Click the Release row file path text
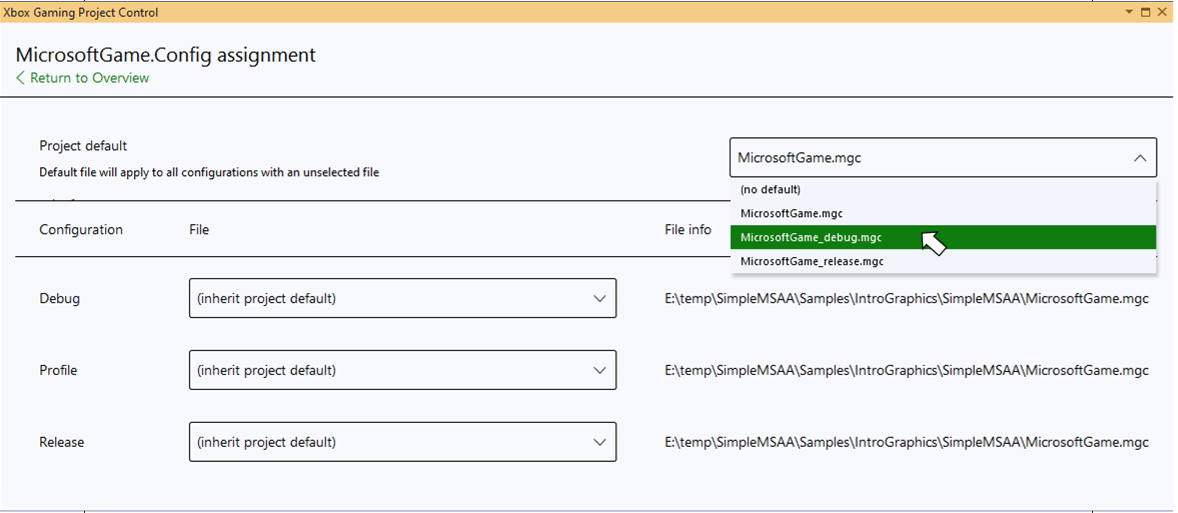 pos(907,443)
